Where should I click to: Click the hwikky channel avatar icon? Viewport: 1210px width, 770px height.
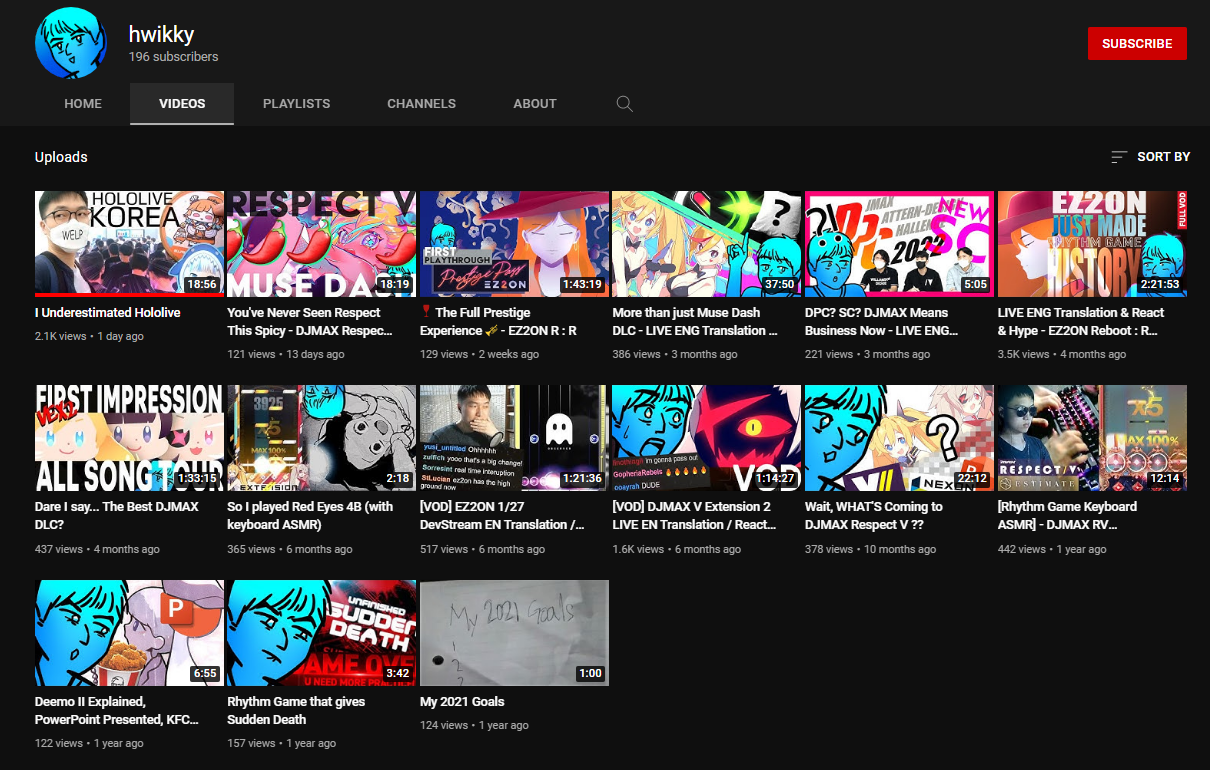[x=71, y=44]
